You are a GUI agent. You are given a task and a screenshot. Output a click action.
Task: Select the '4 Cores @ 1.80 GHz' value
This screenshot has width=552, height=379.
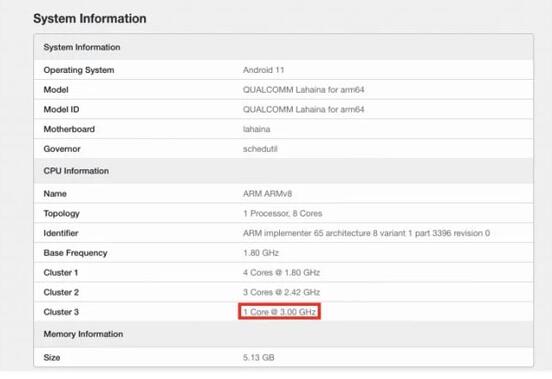tap(281, 273)
